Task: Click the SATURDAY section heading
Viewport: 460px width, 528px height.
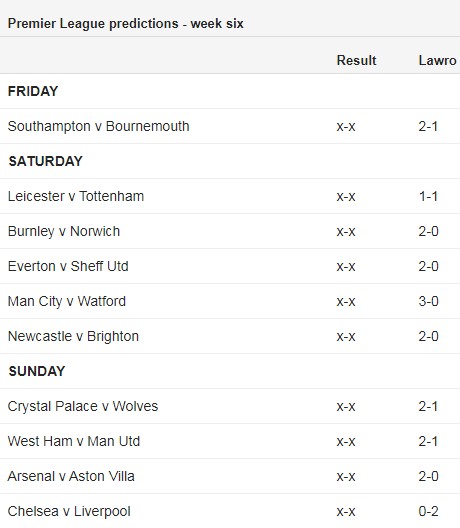Action: [x=45, y=161]
